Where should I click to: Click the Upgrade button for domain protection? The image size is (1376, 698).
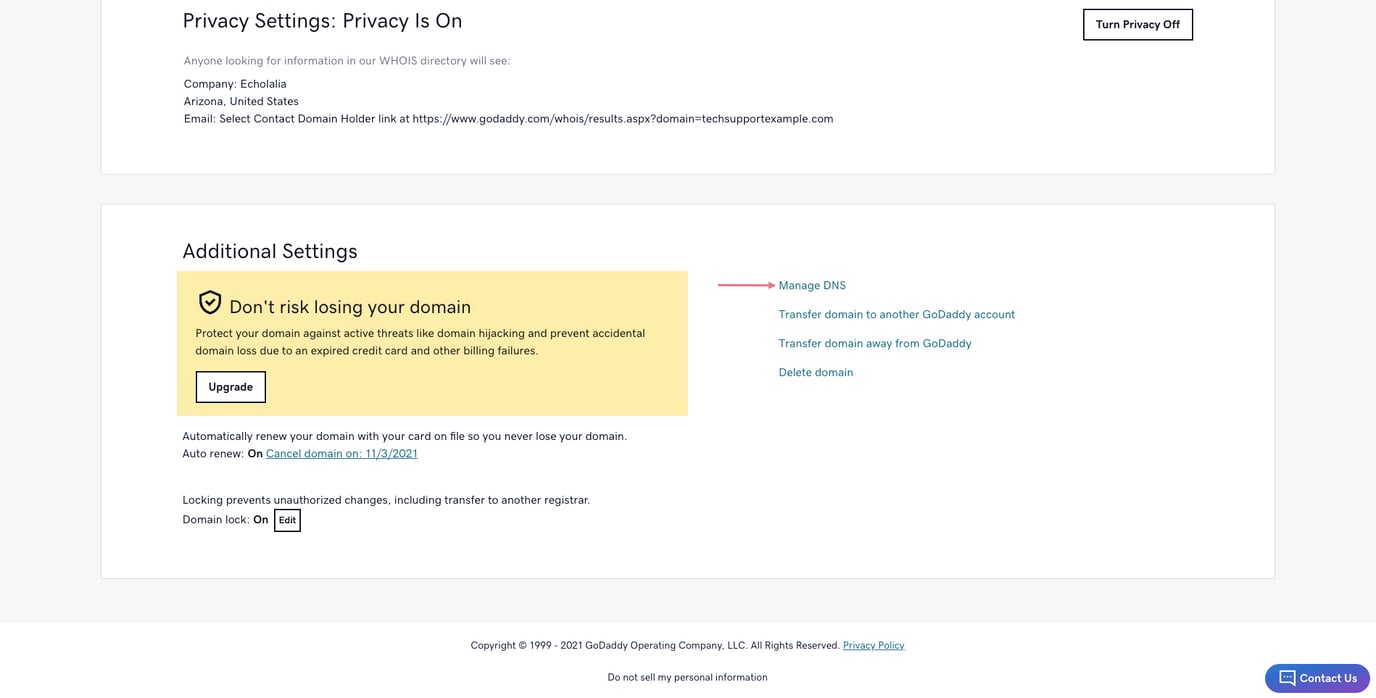point(230,386)
